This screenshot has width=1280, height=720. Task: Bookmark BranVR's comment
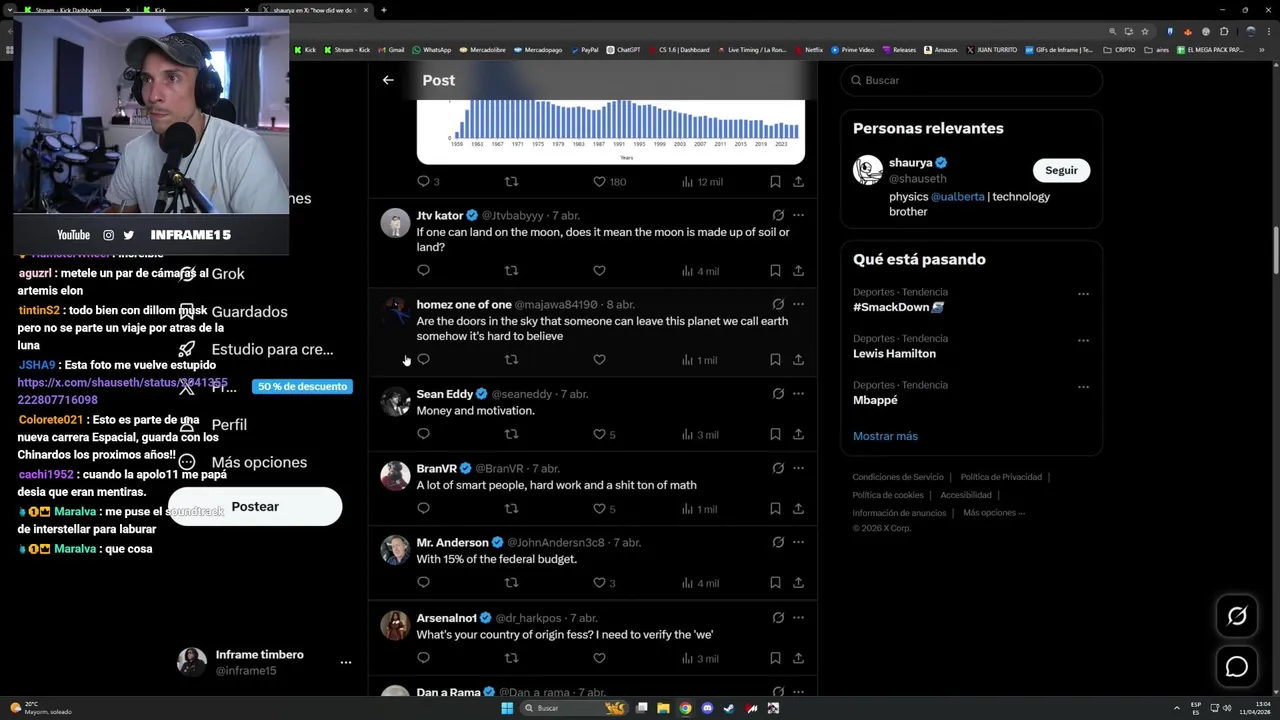coord(775,508)
